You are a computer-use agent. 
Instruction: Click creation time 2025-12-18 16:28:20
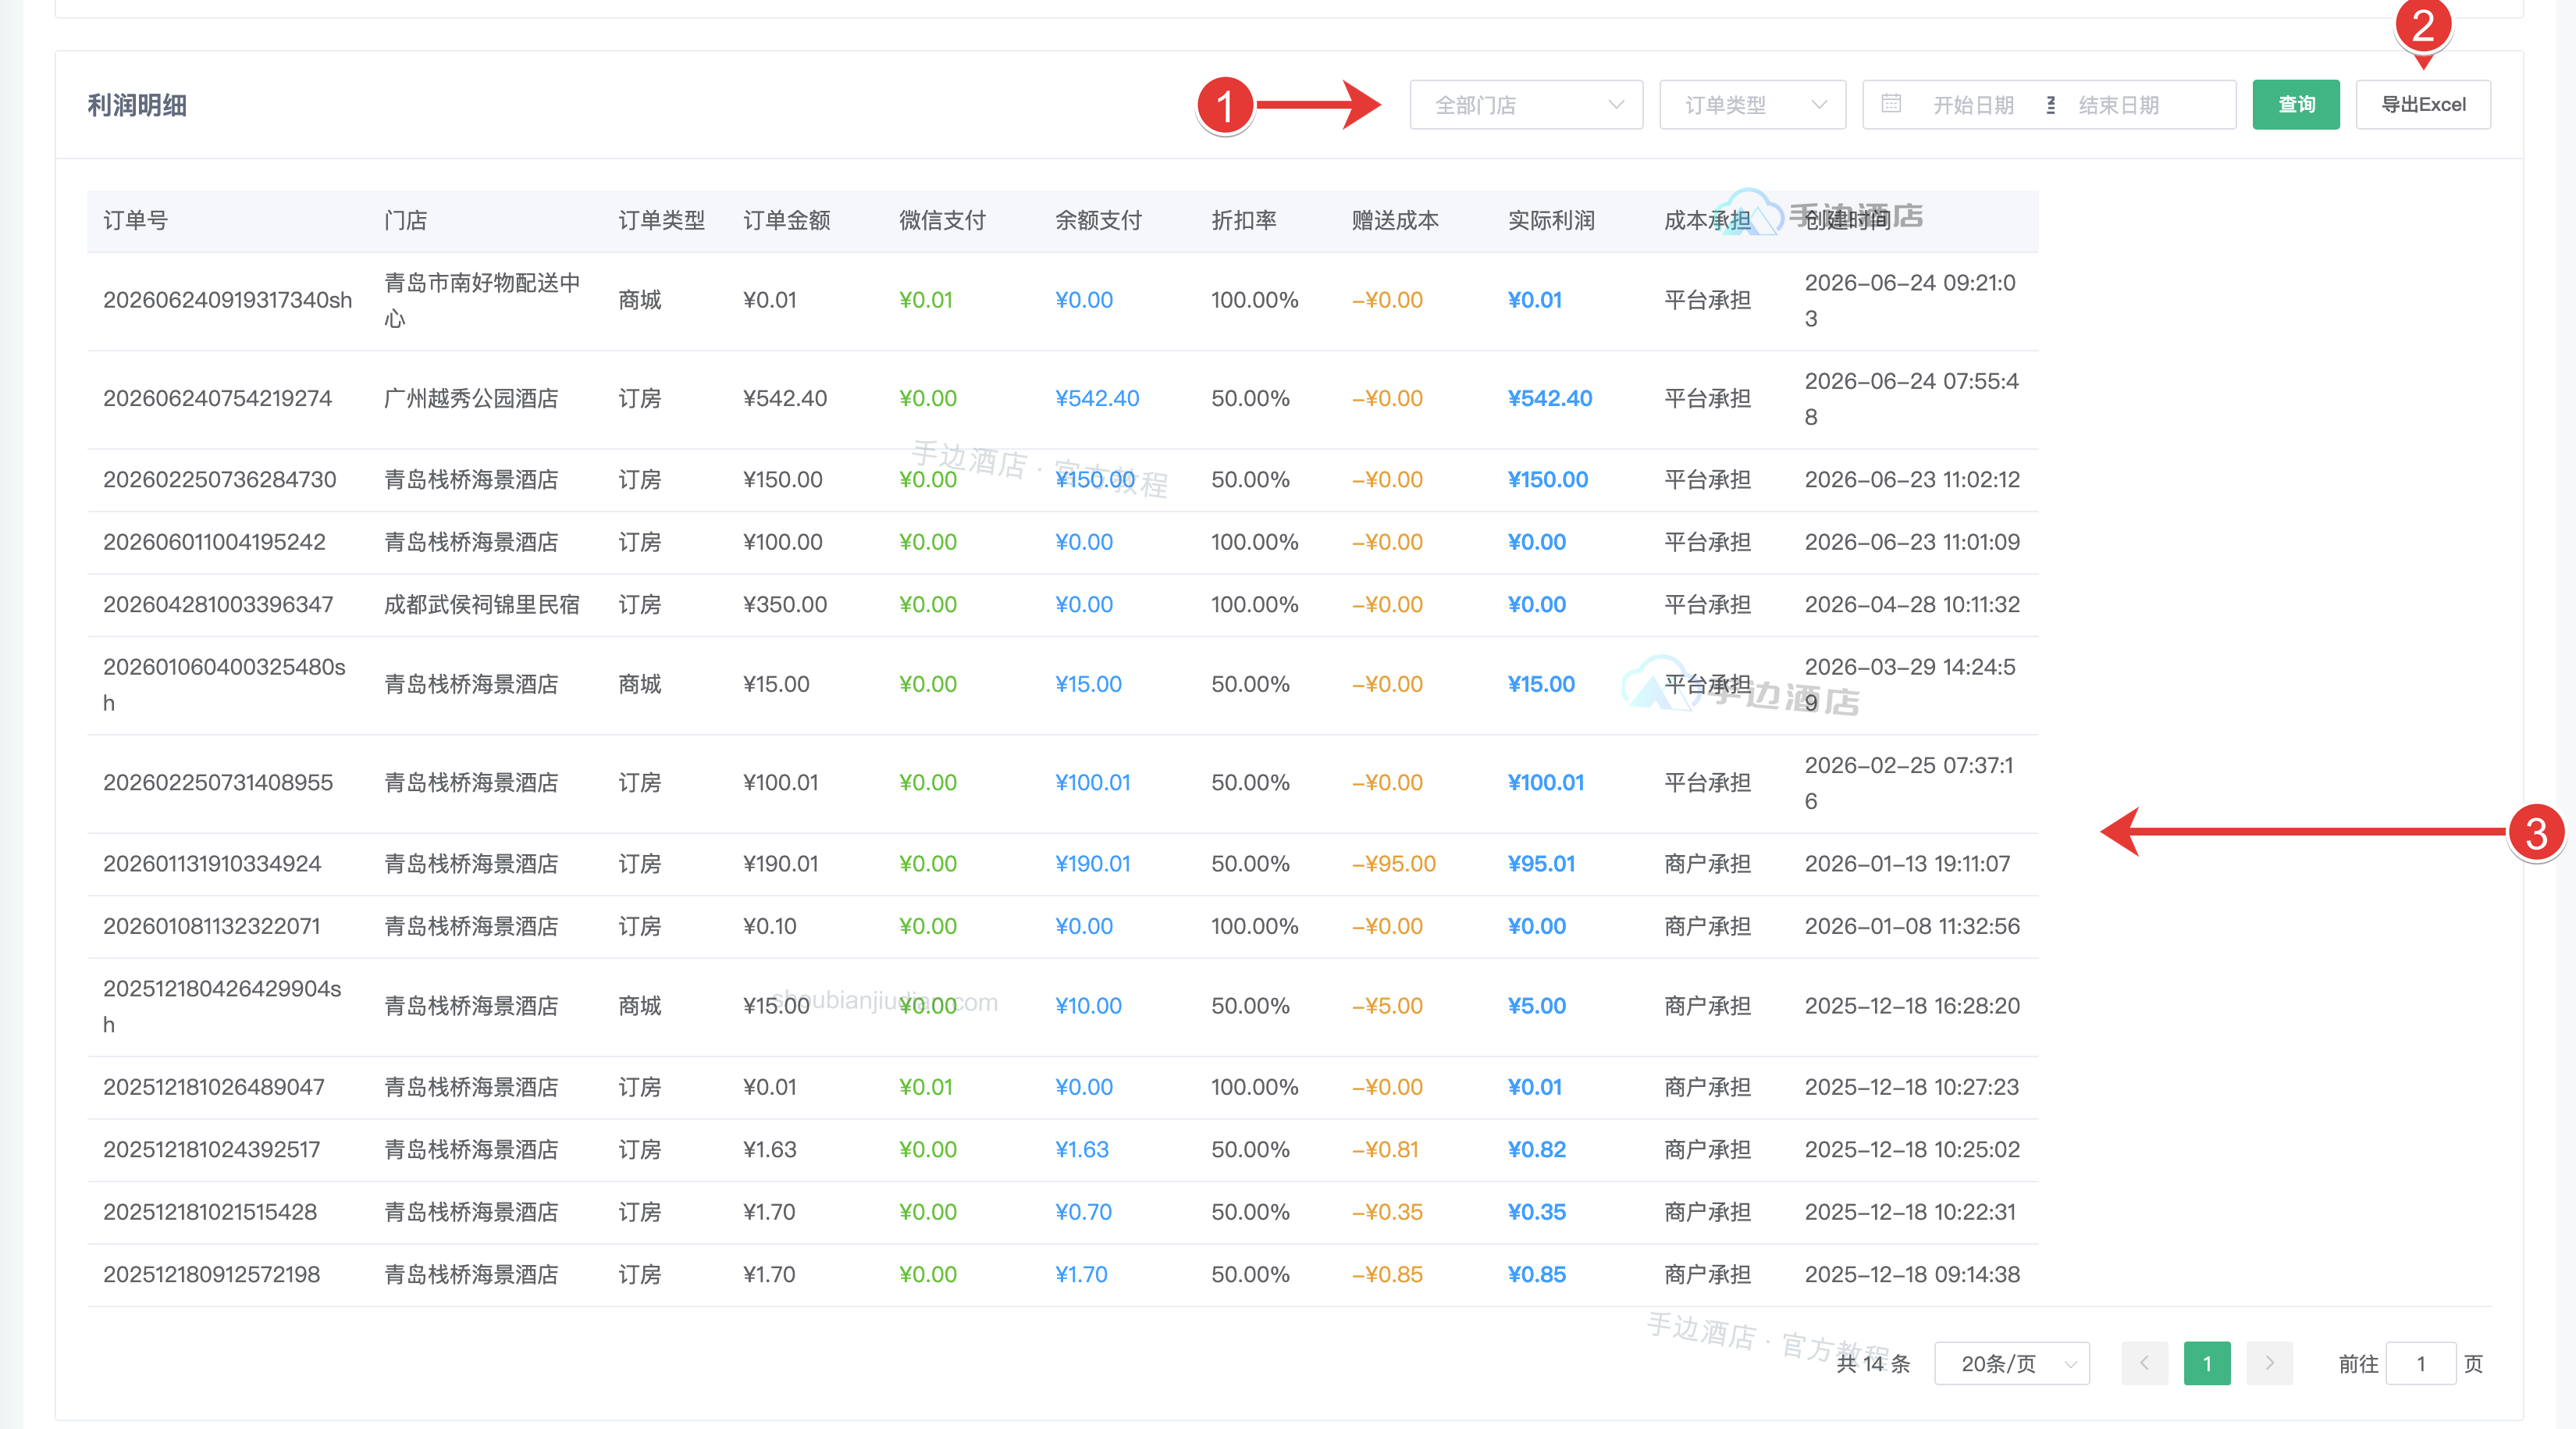click(1912, 1006)
